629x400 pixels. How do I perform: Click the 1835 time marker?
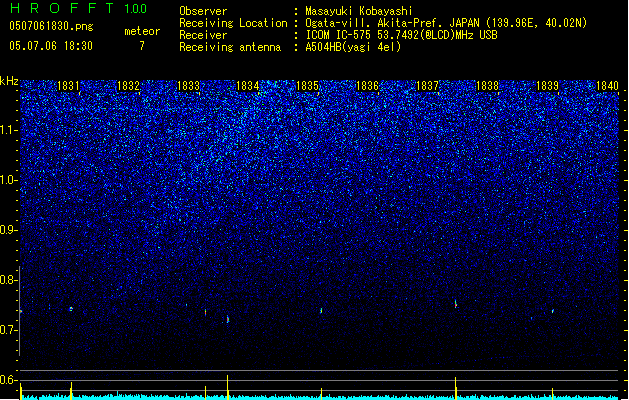coord(307,86)
